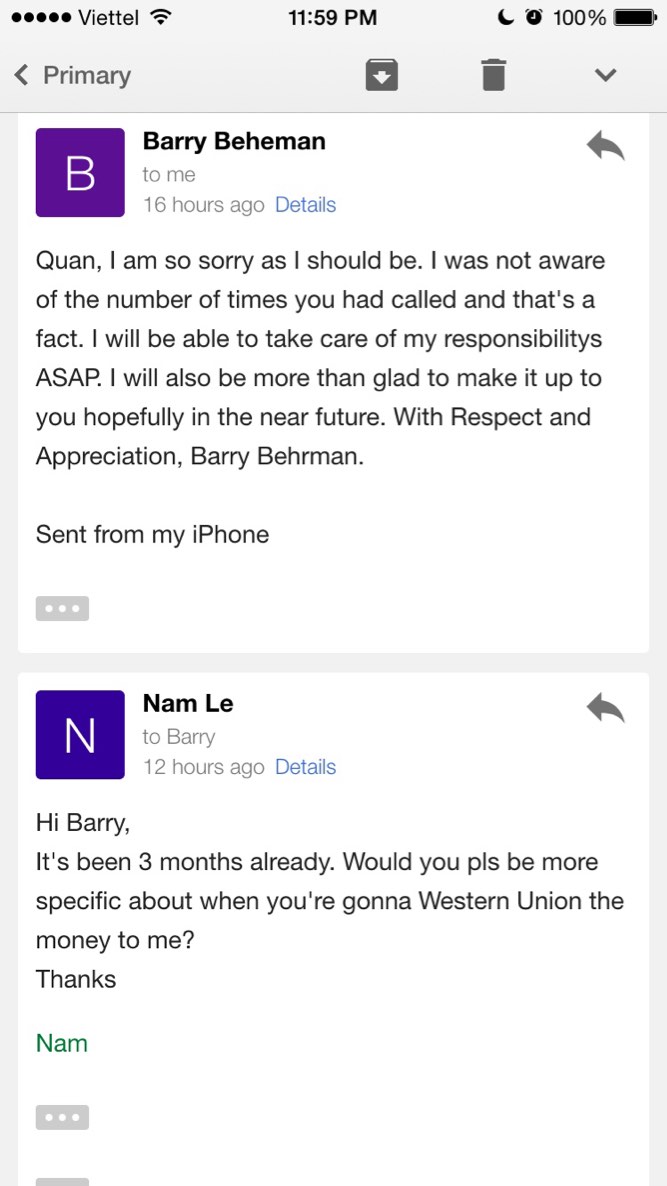Viewport: 667px width, 1186px height.
Task: Tap Nam Le's N avatar
Action: point(80,734)
